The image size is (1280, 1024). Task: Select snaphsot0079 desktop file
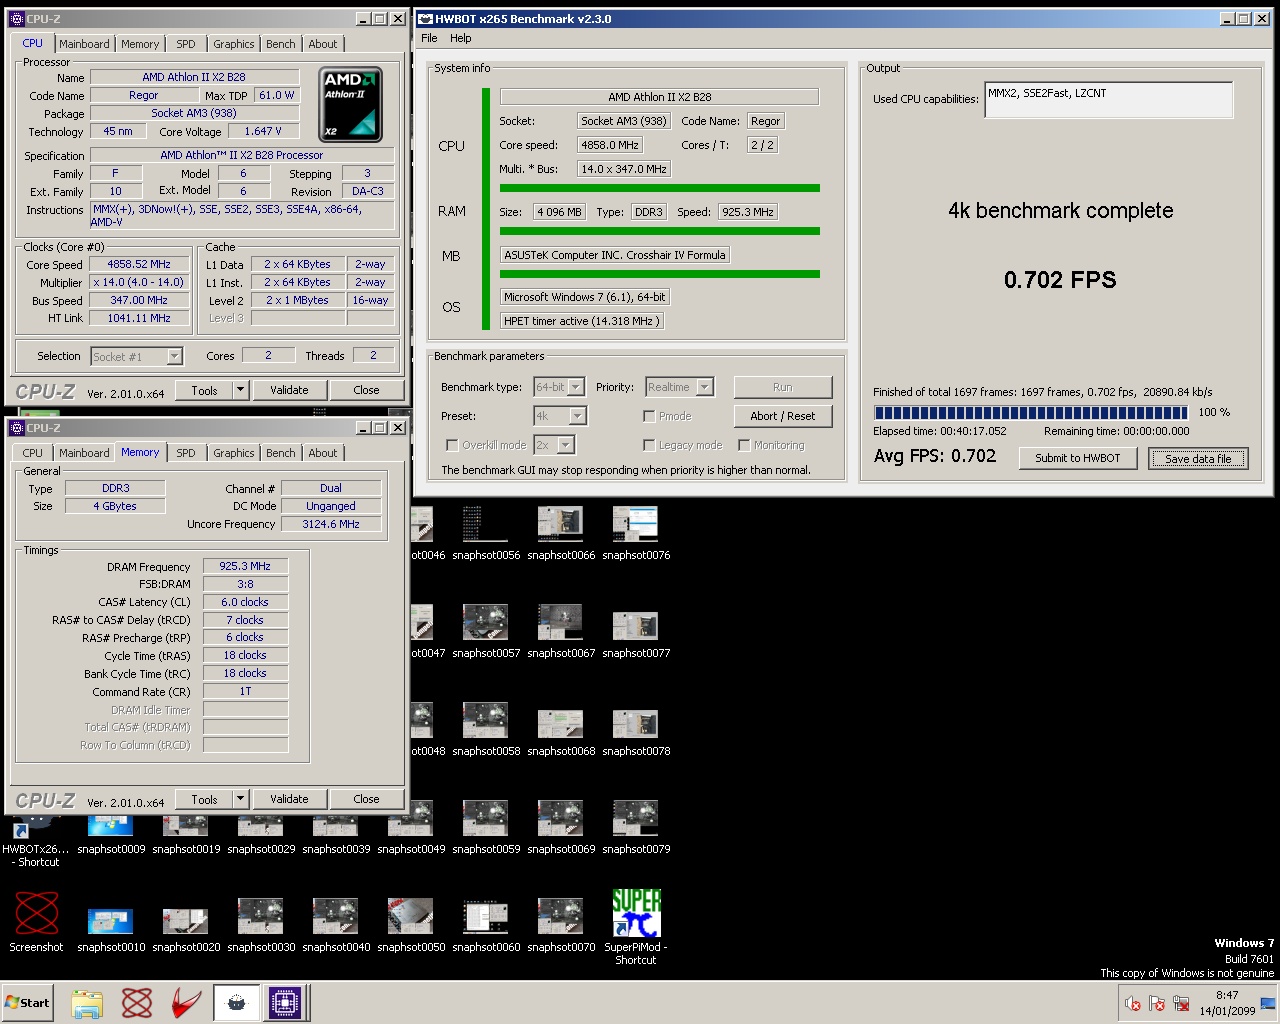[636, 826]
